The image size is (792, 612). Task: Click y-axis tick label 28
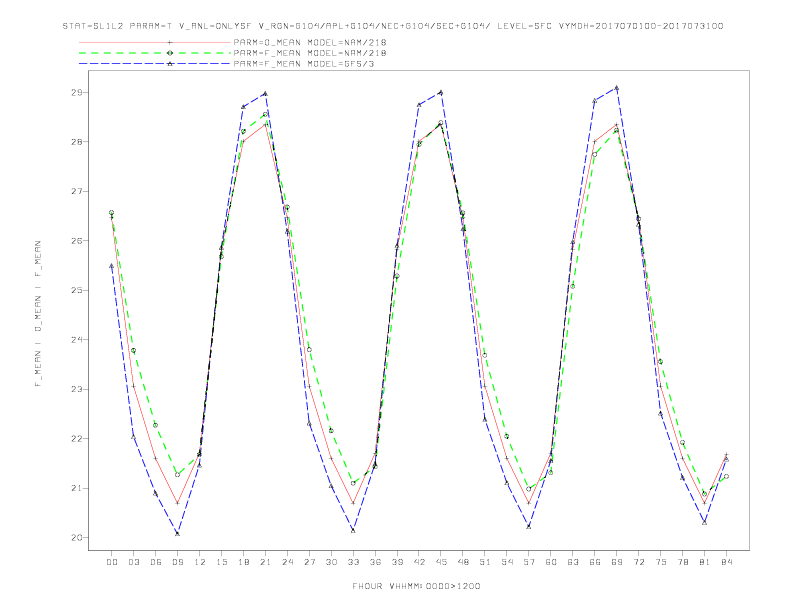(x=78, y=142)
